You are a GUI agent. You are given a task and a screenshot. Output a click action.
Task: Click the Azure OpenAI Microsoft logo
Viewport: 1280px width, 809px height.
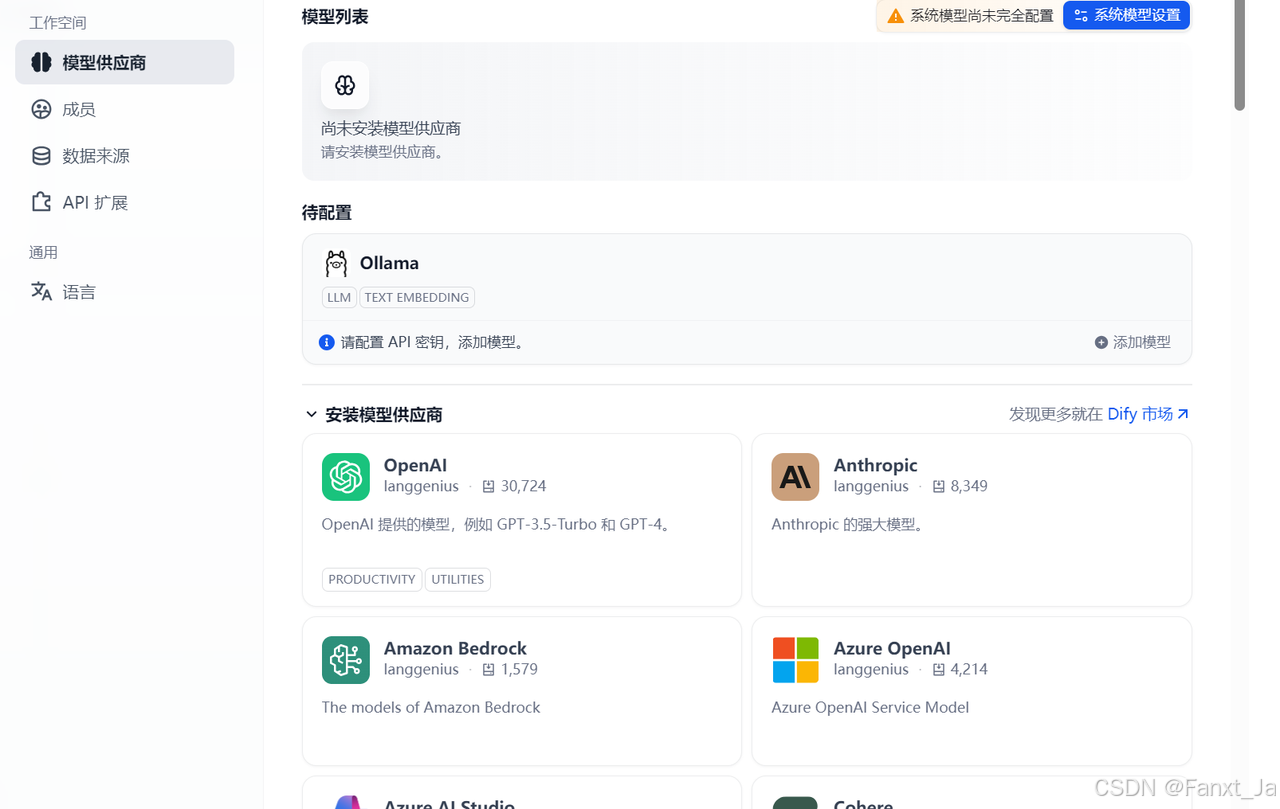795,660
